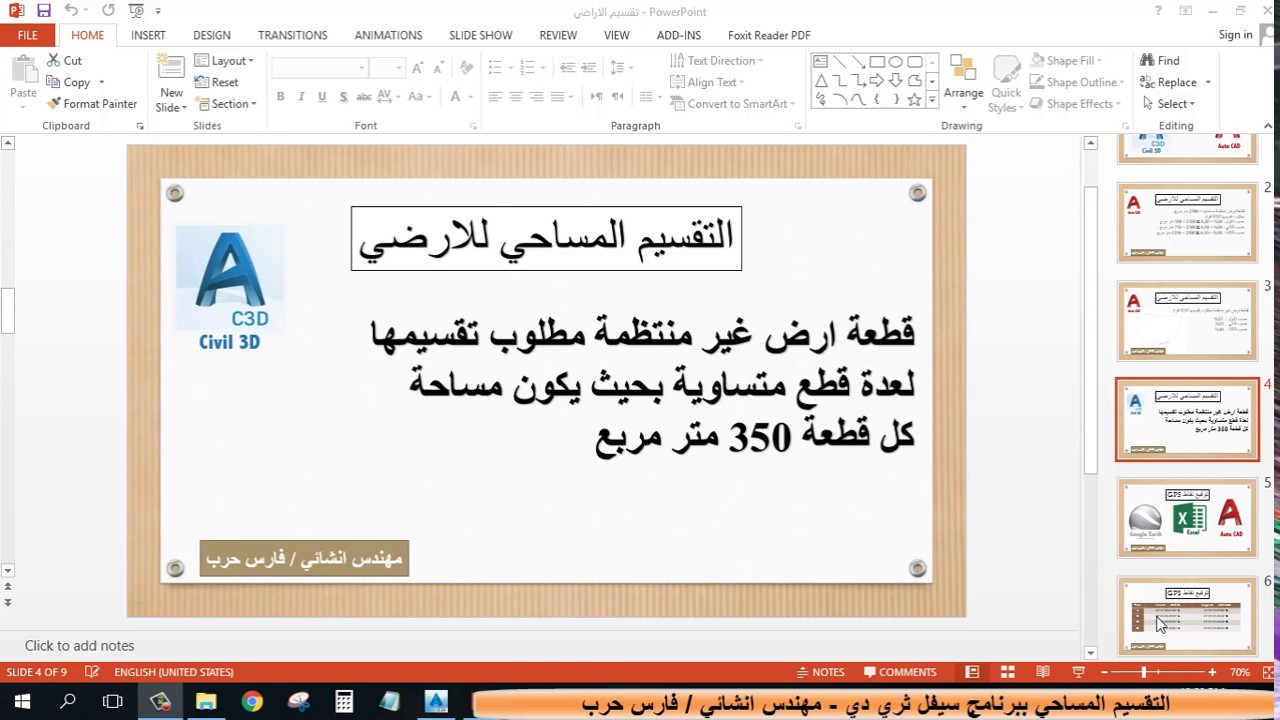This screenshot has height=720, width=1280.
Task: Click the Undo arrow icon
Action: point(70,11)
